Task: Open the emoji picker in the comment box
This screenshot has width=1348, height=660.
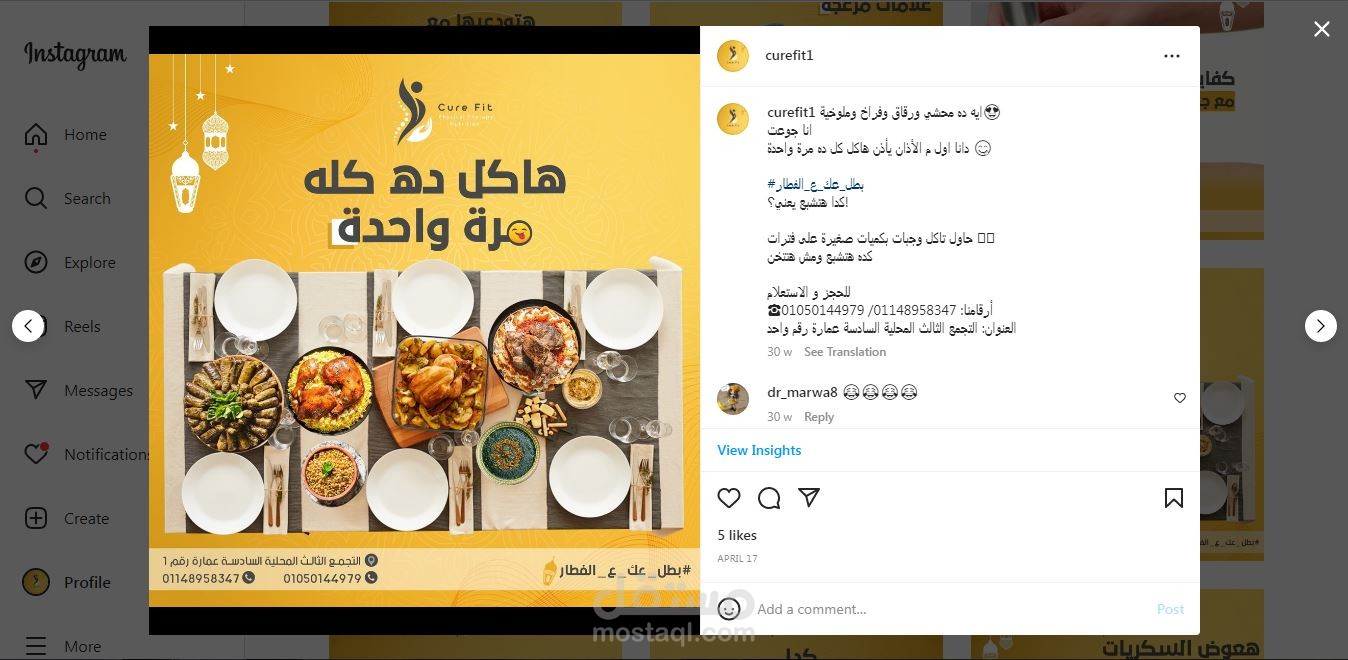Action: click(729, 608)
